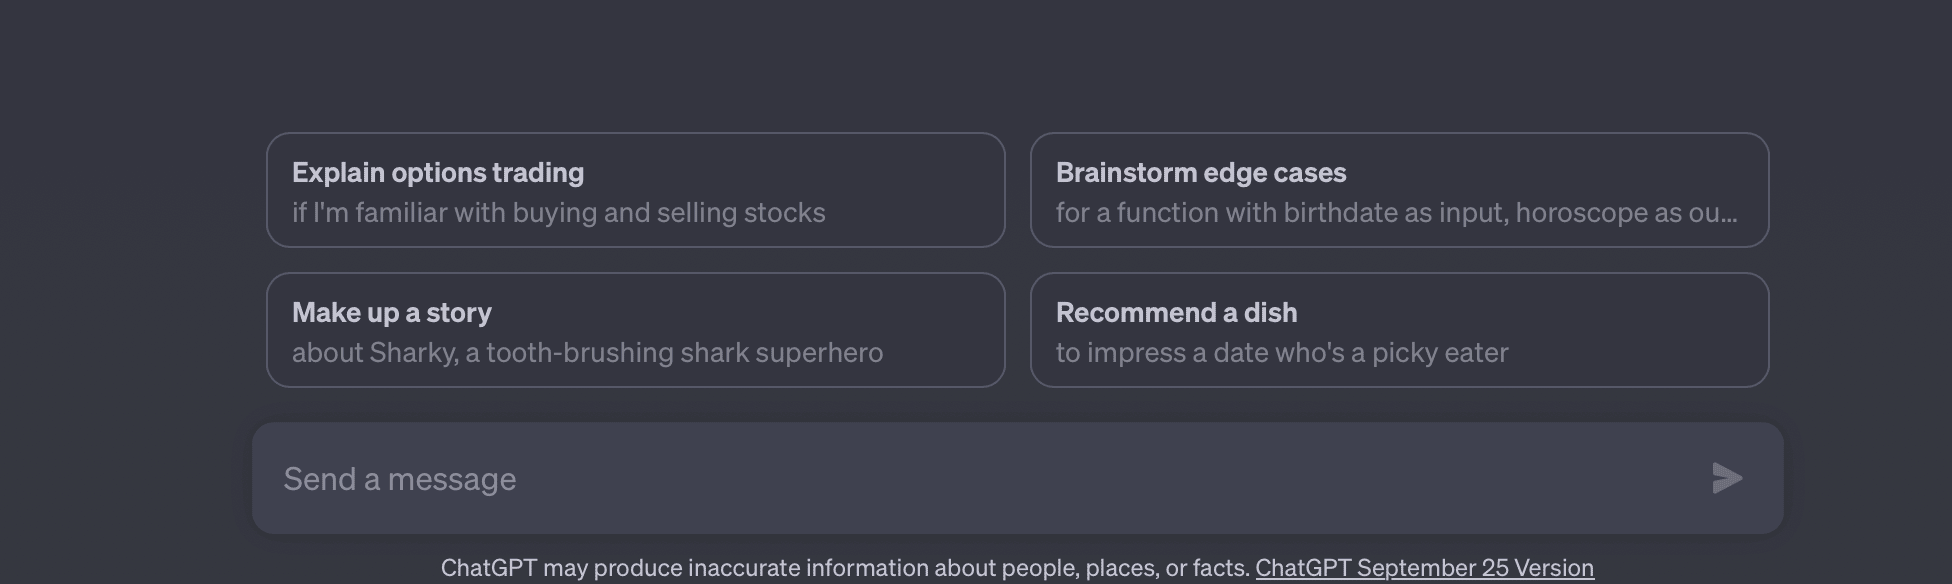Click 'to impress a date who's a picky eater' text
The width and height of the screenshot is (1952, 584).
pyautogui.click(x=1282, y=353)
